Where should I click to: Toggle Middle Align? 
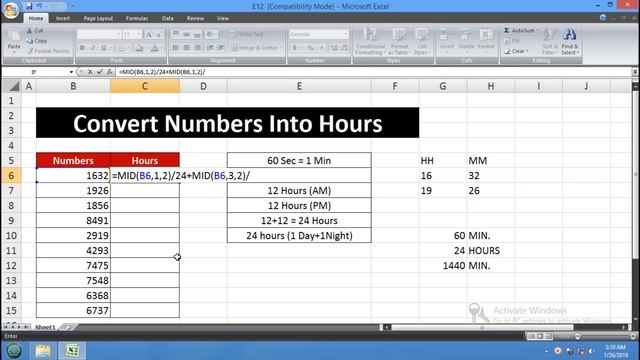187,35
